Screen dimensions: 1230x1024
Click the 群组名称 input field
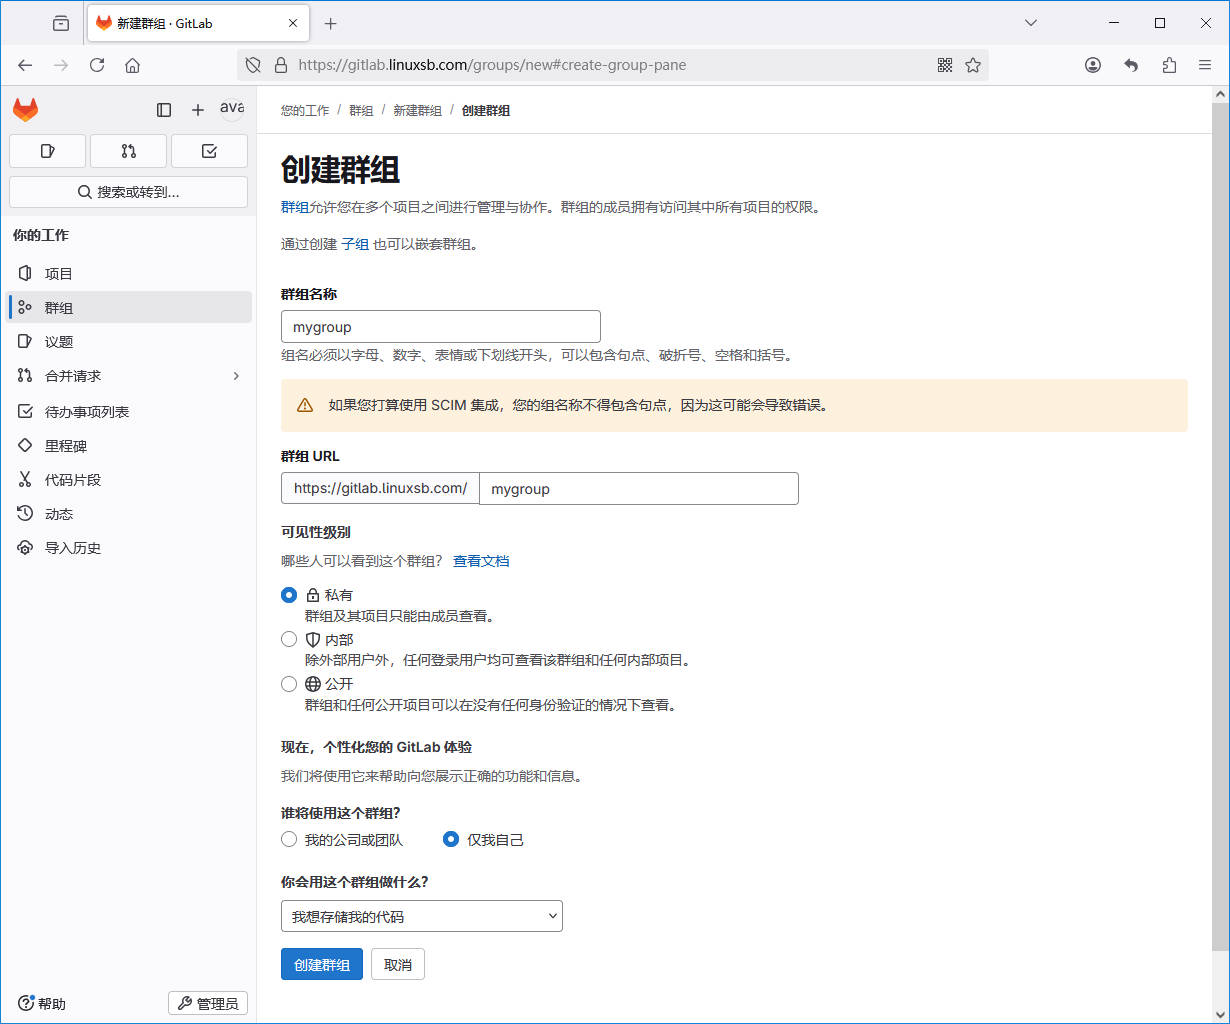[440, 327]
